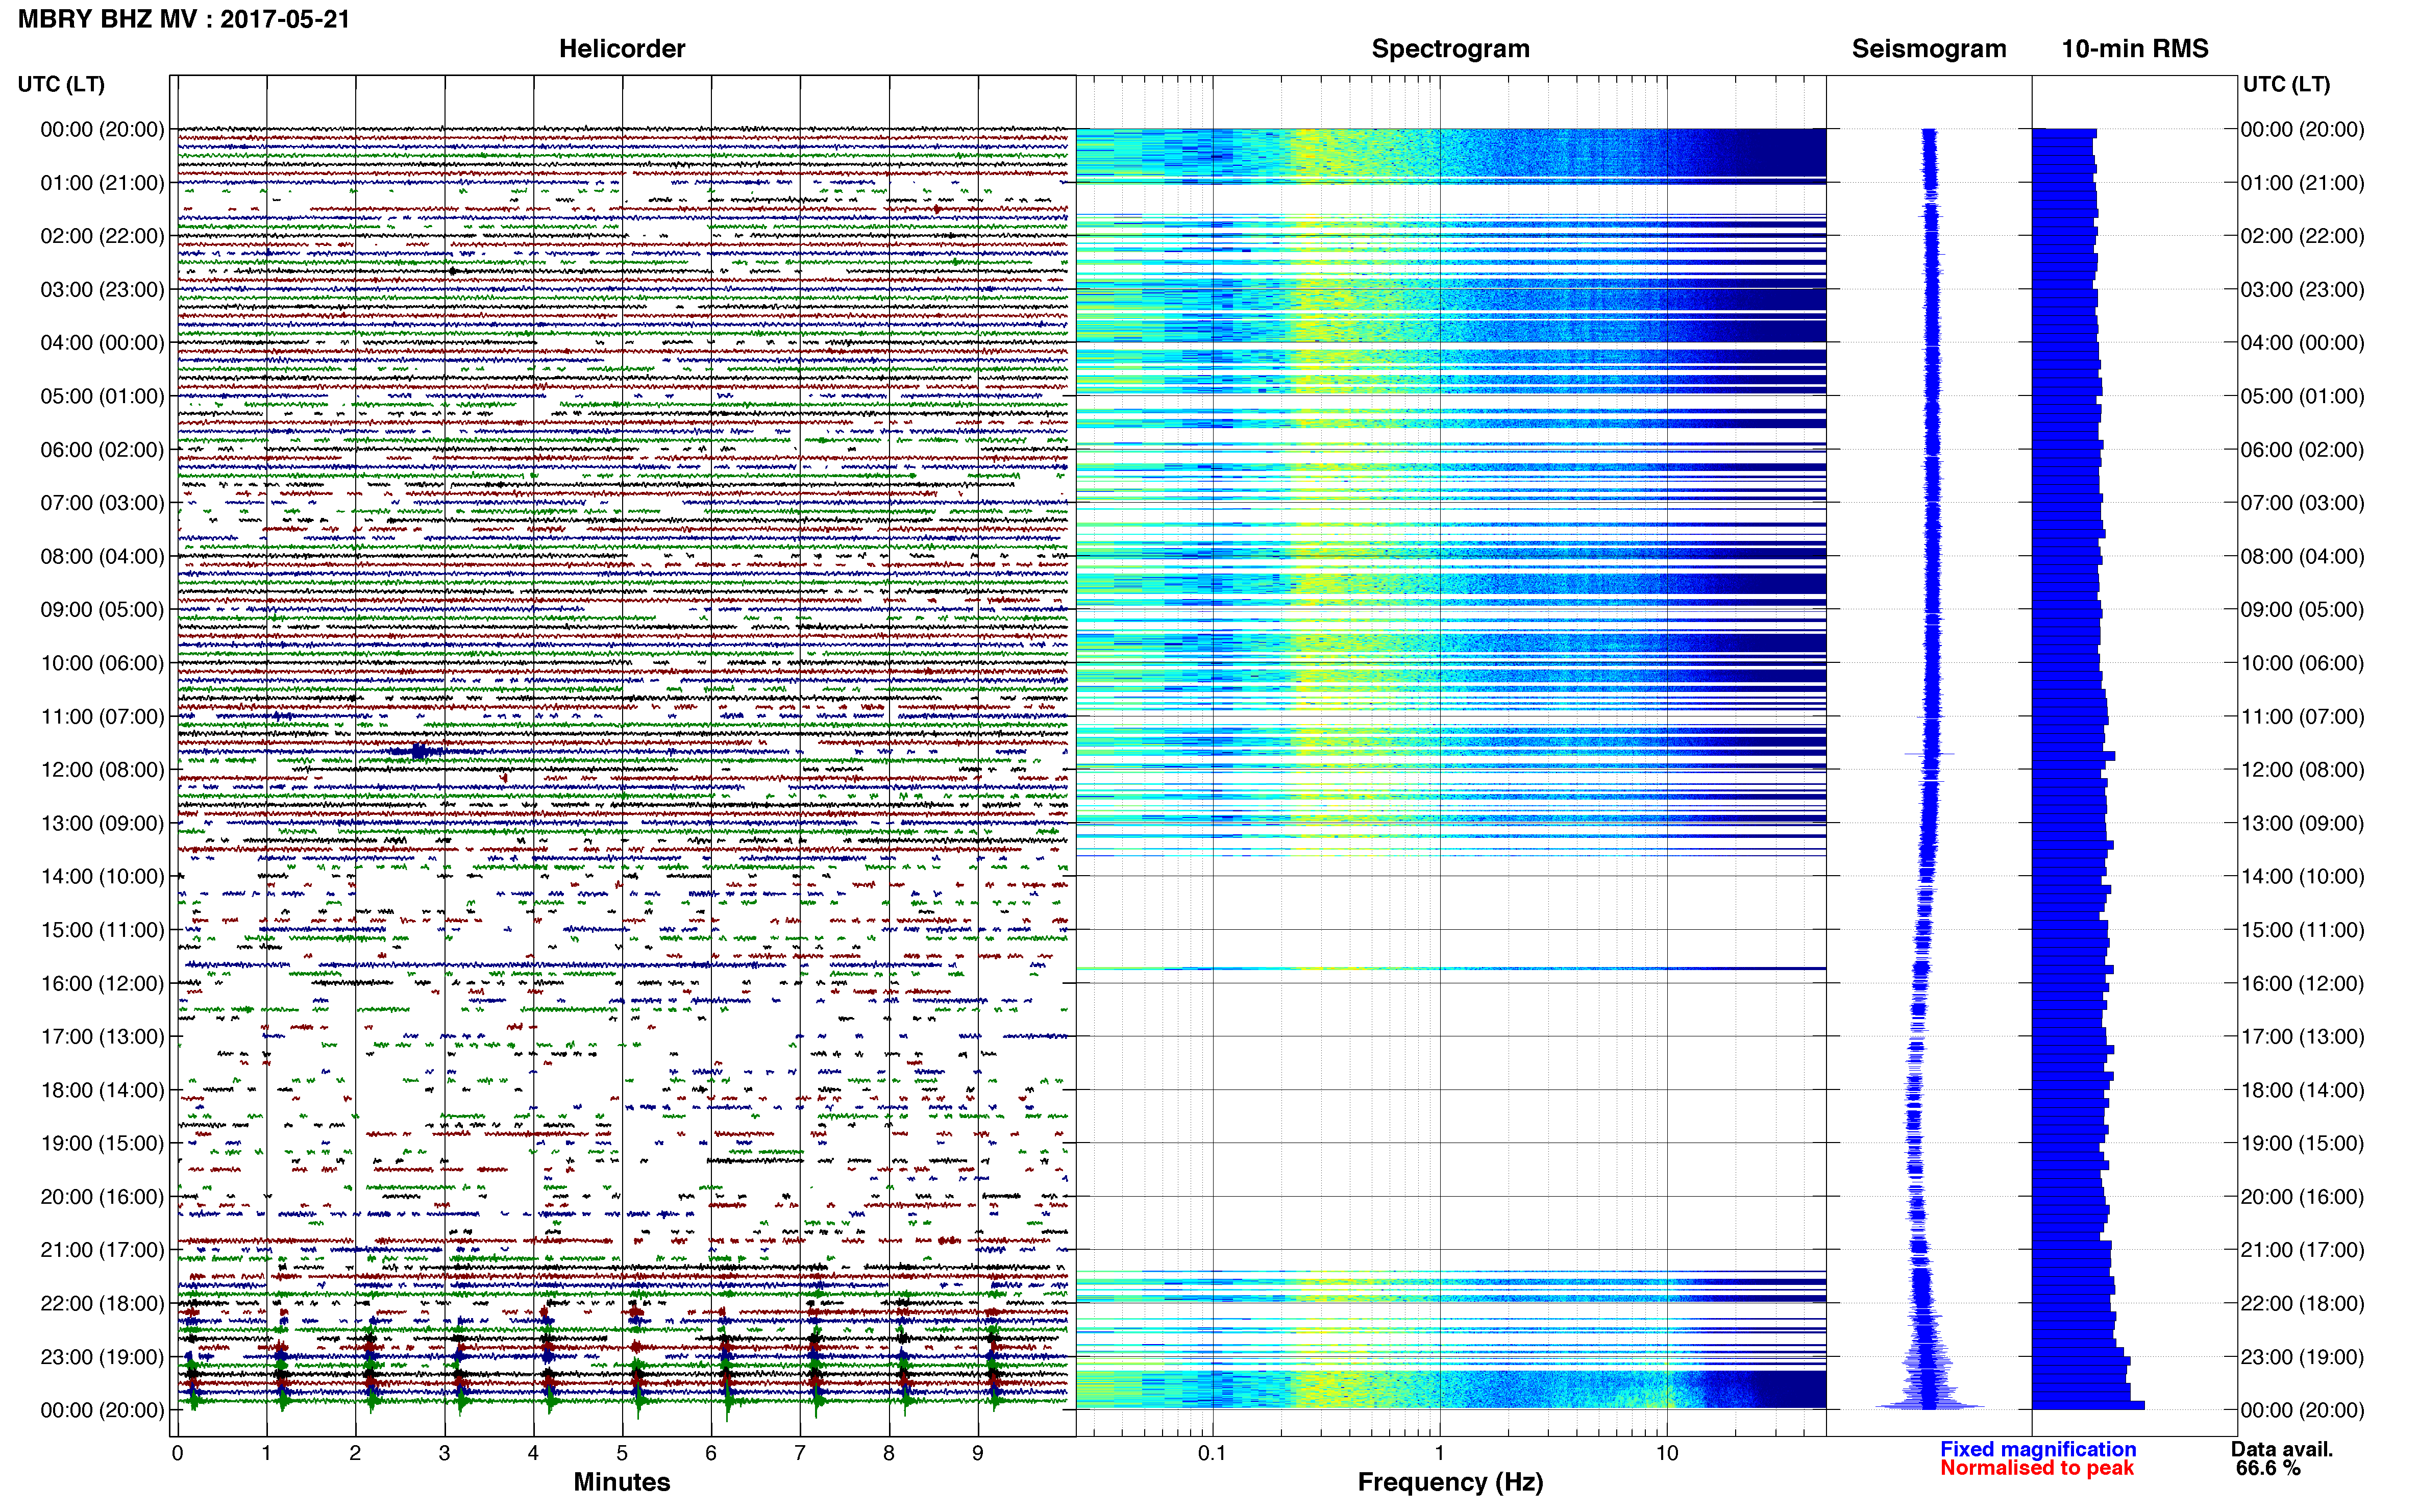Click the 'Fixed magnitication' legend text
This screenshot has width=2419, height=1512.
pyautogui.click(x=2038, y=1449)
